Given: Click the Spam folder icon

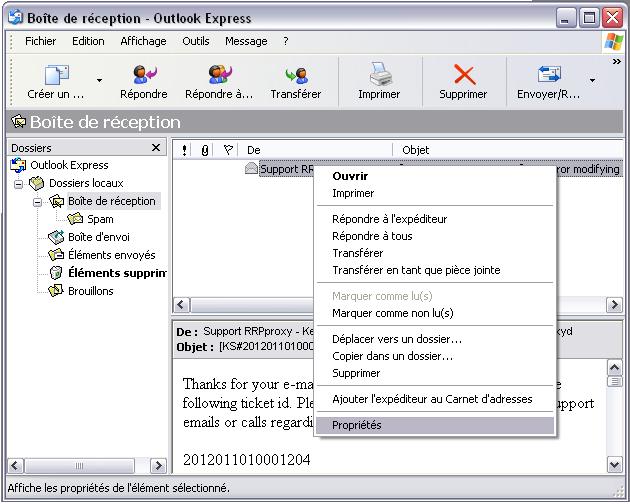Looking at the screenshot, I should tap(75, 219).
